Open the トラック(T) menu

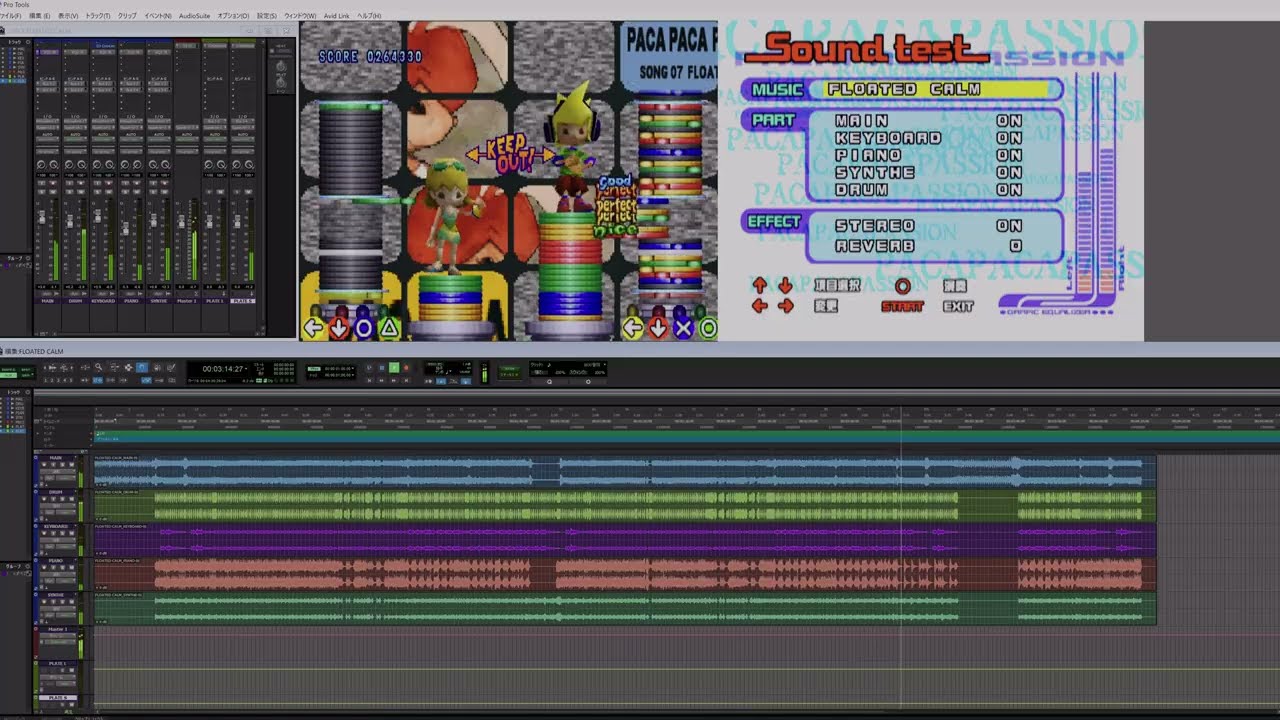point(98,16)
